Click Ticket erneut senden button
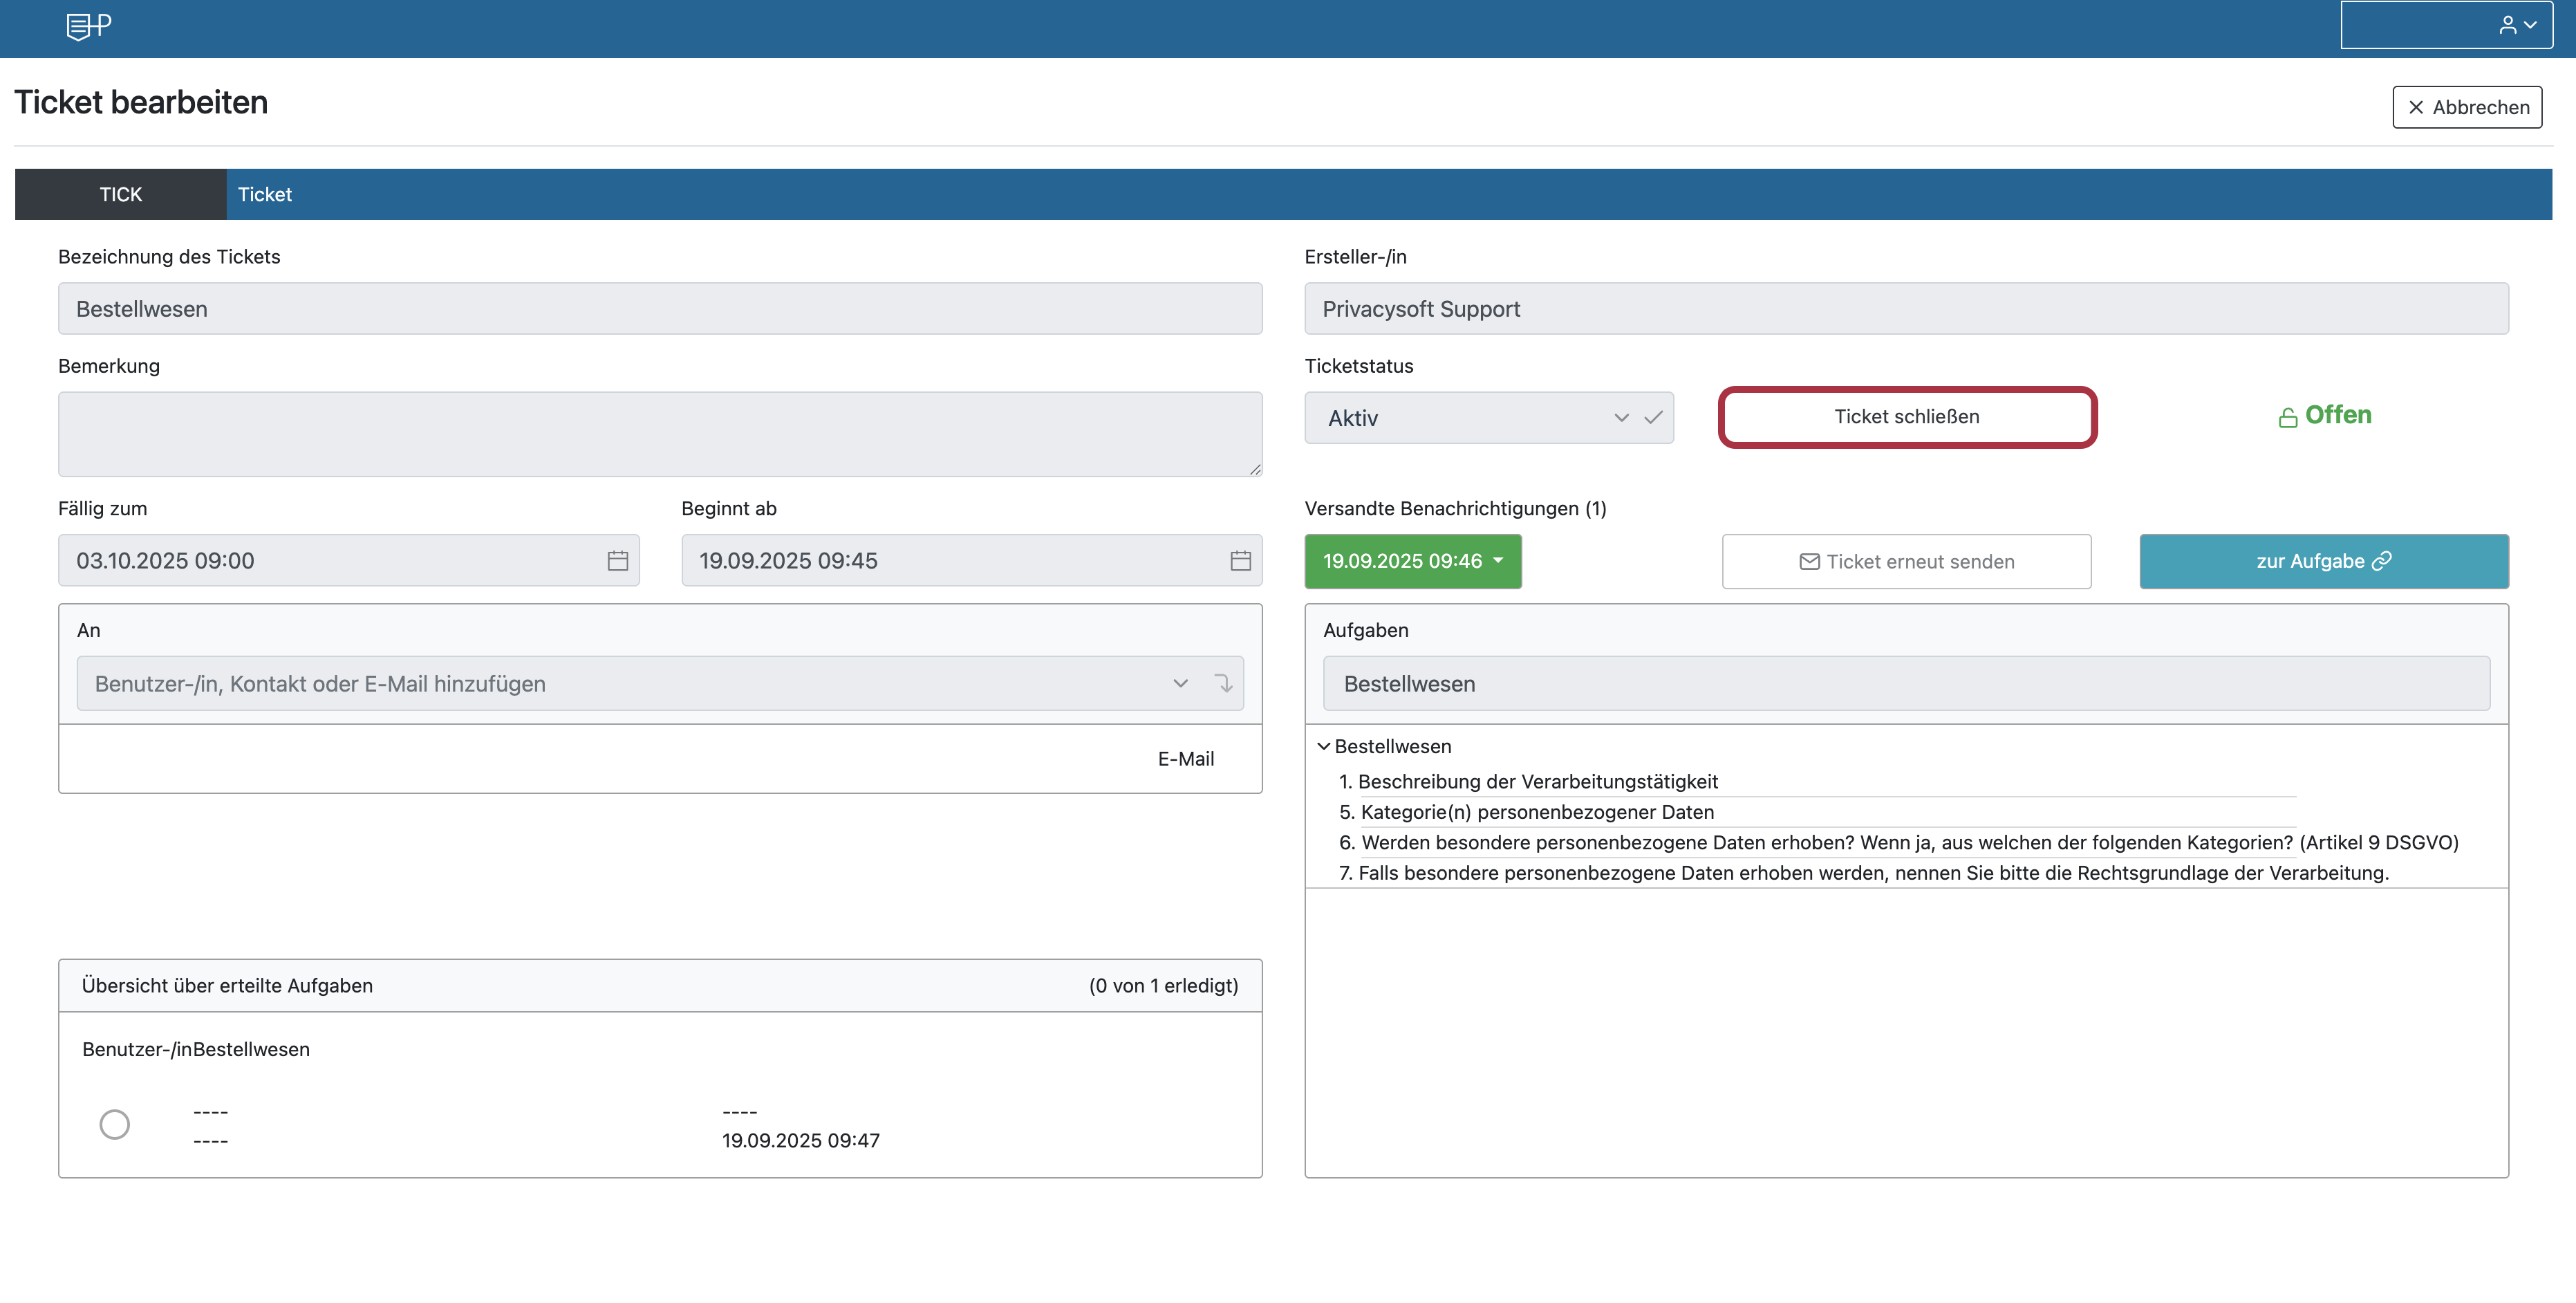This screenshot has width=2576, height=1303. (x=1906, y=562)
